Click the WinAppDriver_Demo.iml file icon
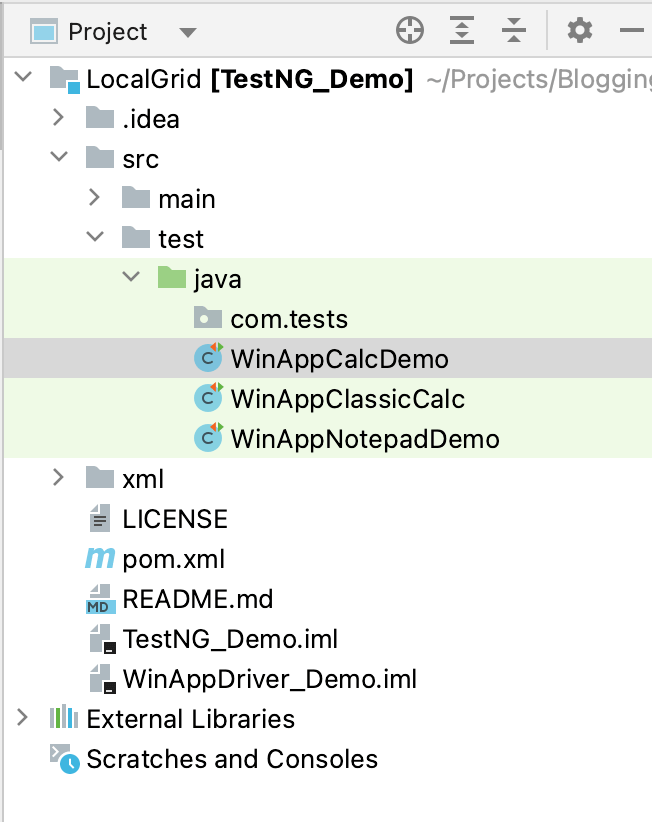652x822 pixels. click(x=103, y=679)
